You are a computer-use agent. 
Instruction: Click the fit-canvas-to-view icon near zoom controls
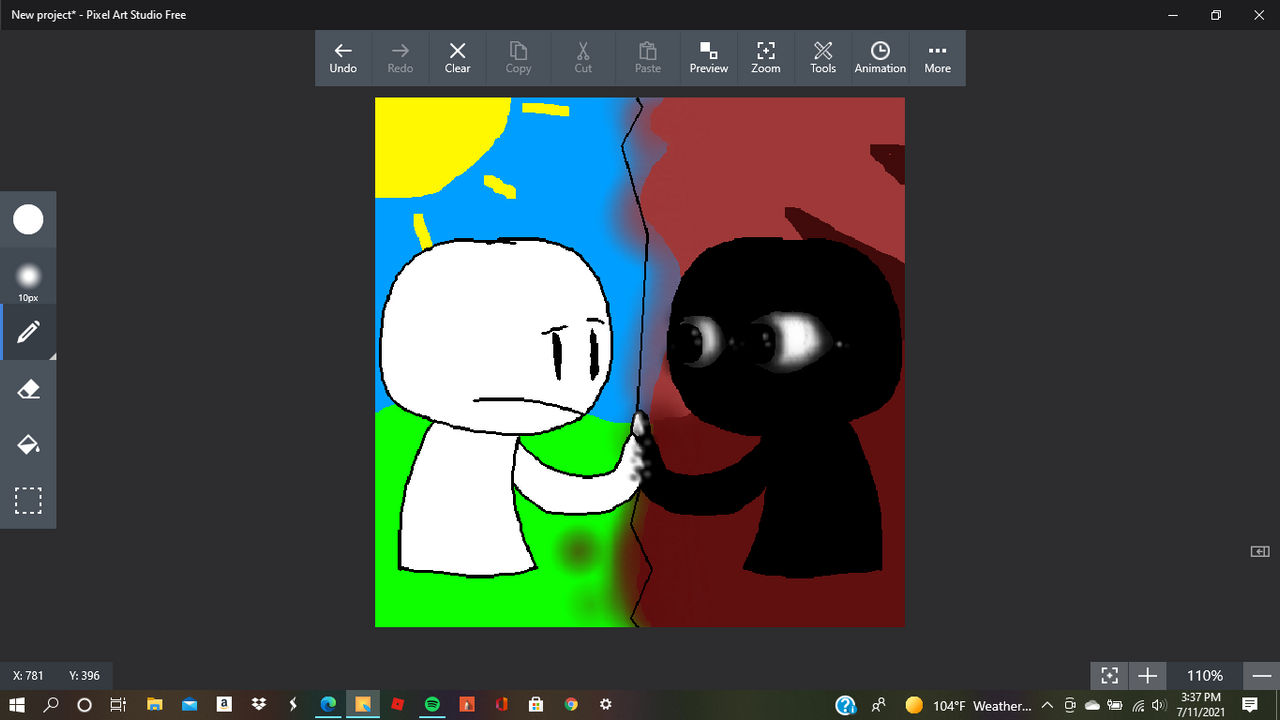click(x=1109, y=675)
